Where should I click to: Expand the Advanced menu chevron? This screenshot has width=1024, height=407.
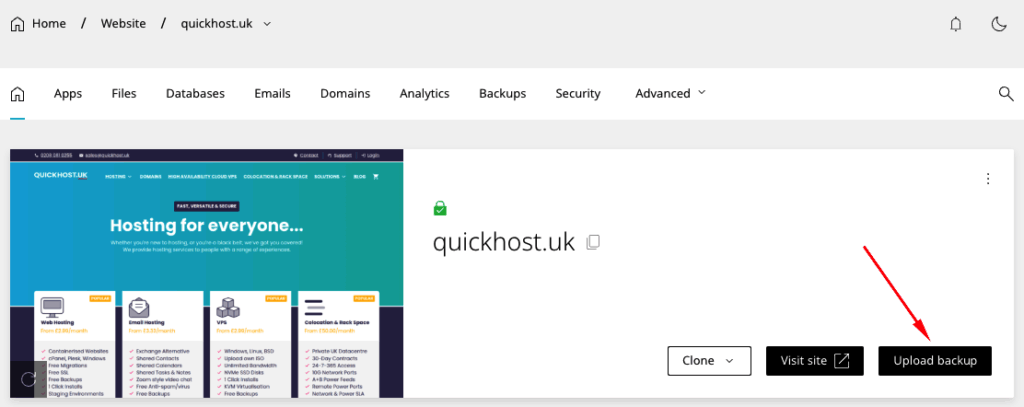click(702, 93)
